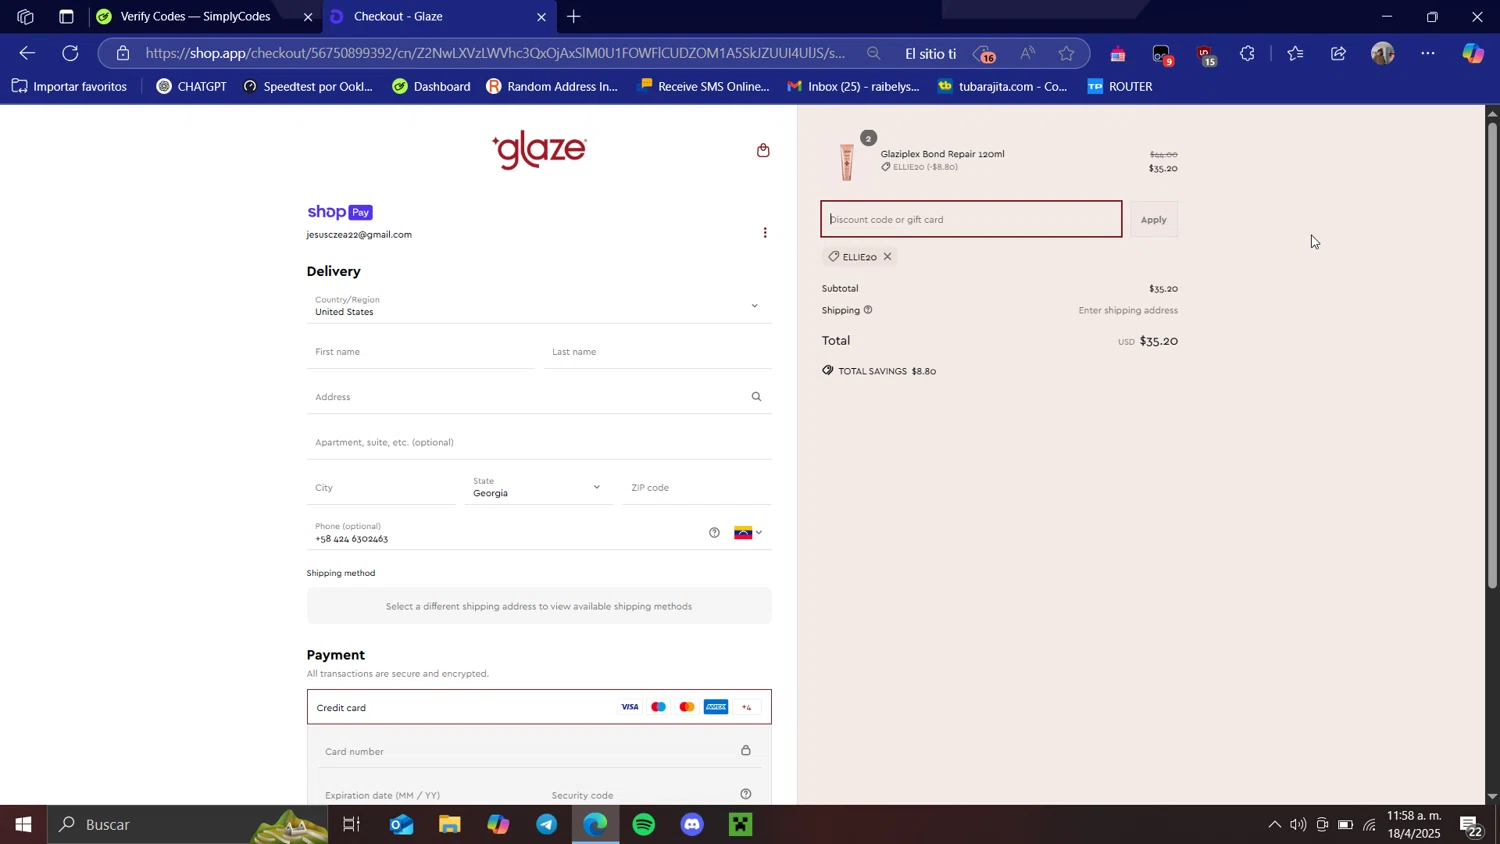Open tab actions menu in the title bar
The height and width of the screenshot is (844, 1500).
pos(66,17)
